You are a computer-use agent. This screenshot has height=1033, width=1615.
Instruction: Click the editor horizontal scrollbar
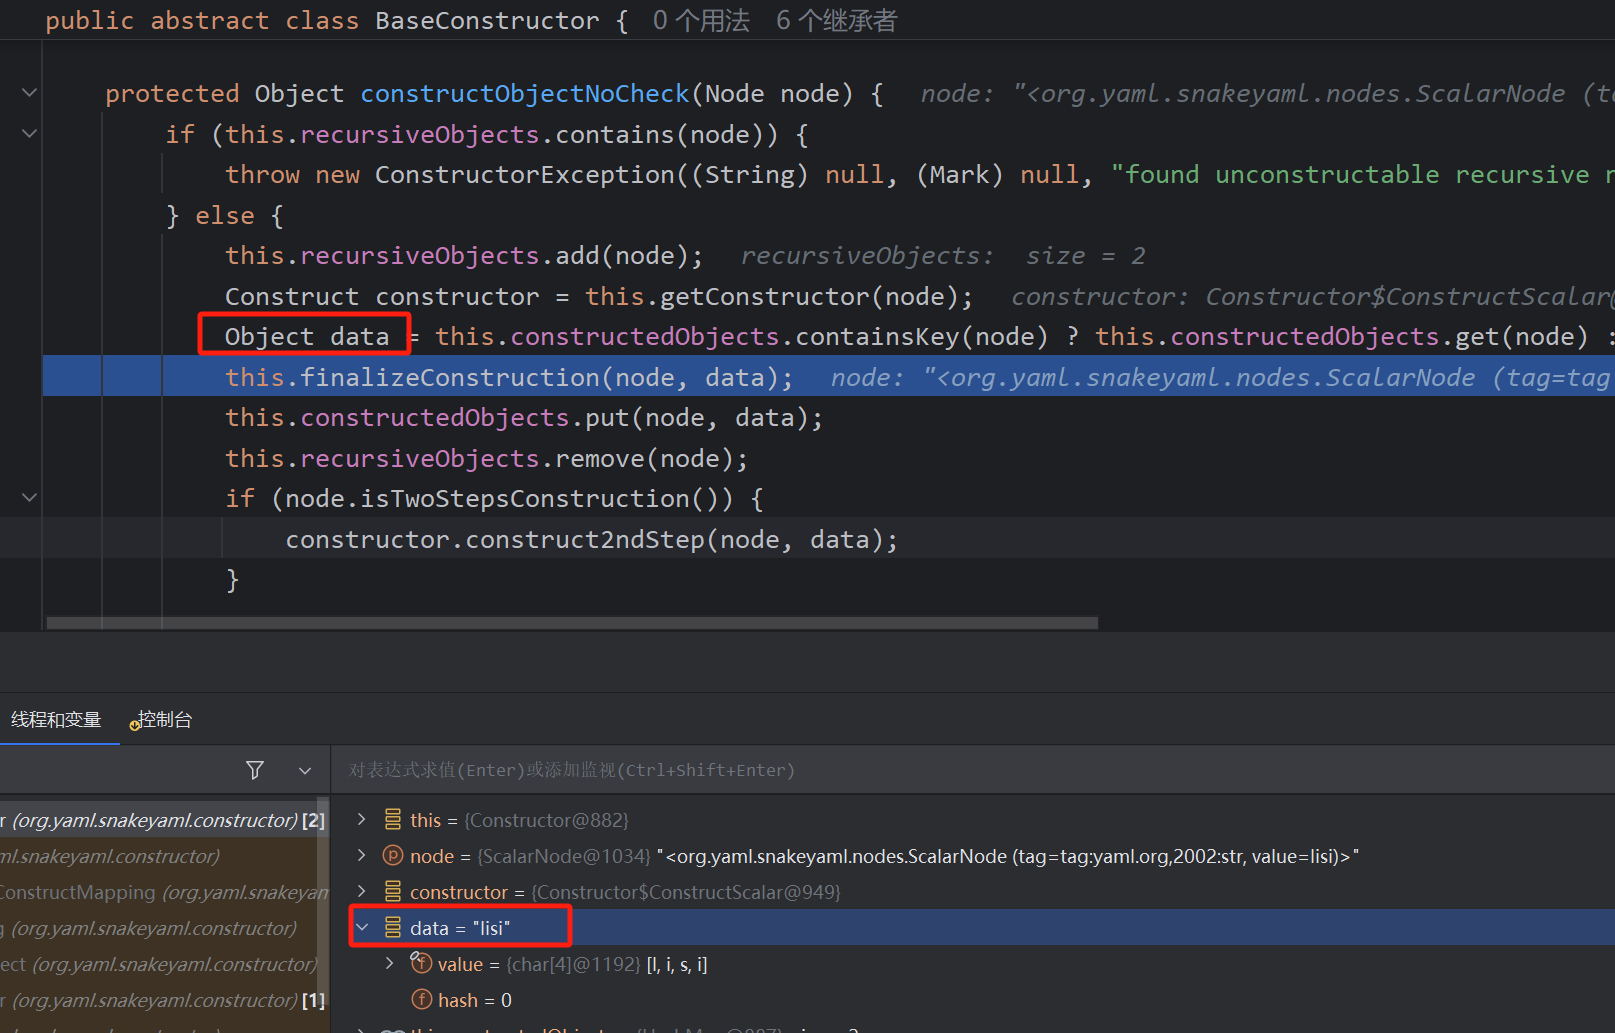point(572,623)
